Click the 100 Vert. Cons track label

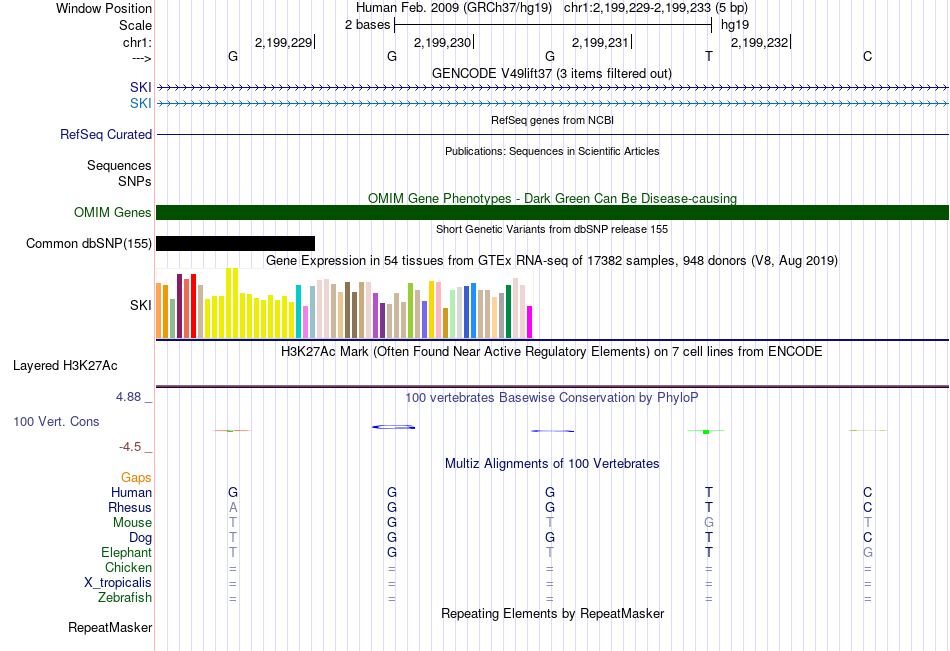click(56, 421)
